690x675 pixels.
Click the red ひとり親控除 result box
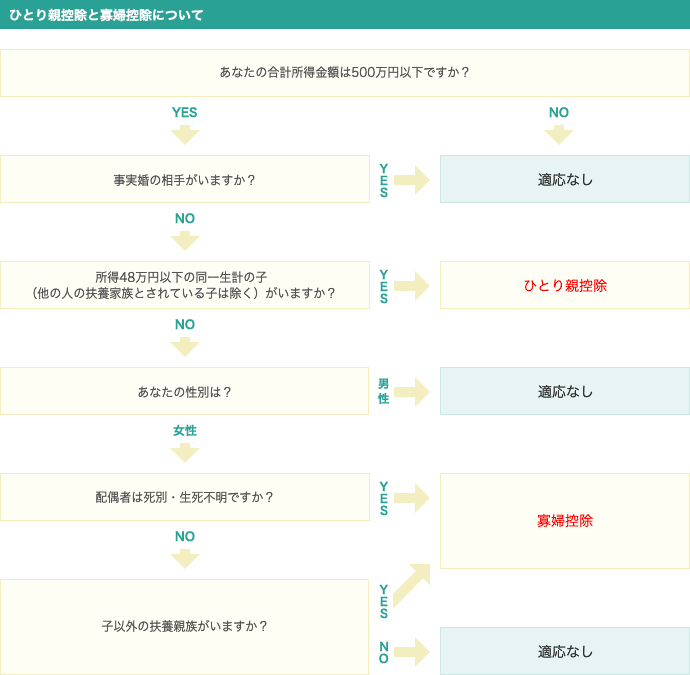click(x=565, y=286)
